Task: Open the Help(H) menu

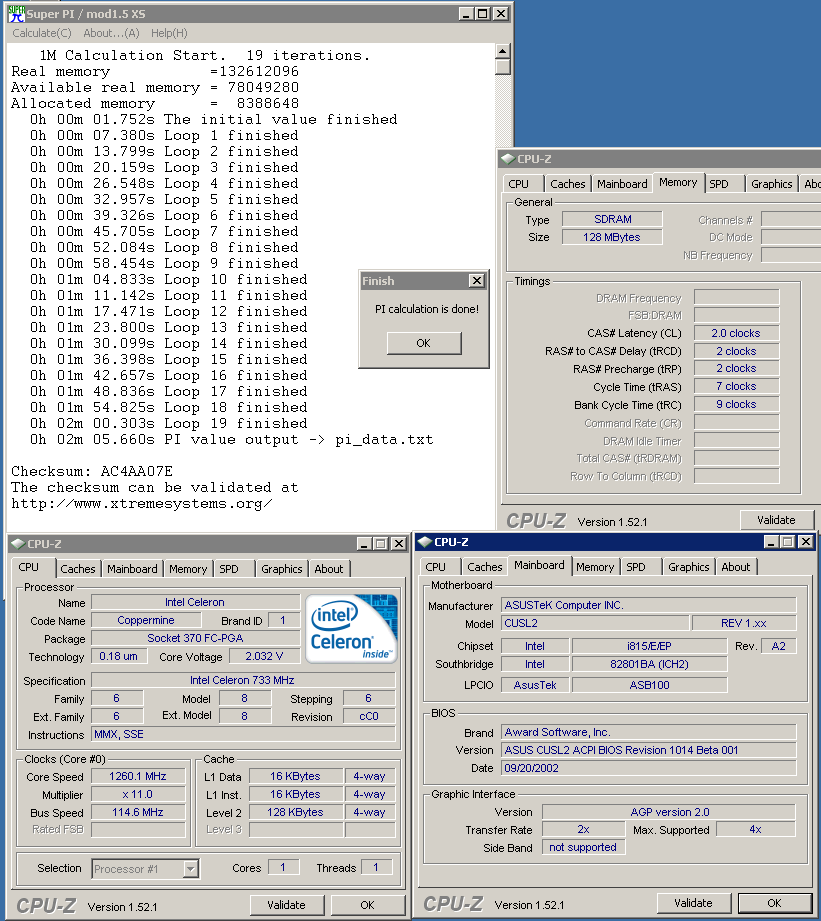Action: click(169, 33)
